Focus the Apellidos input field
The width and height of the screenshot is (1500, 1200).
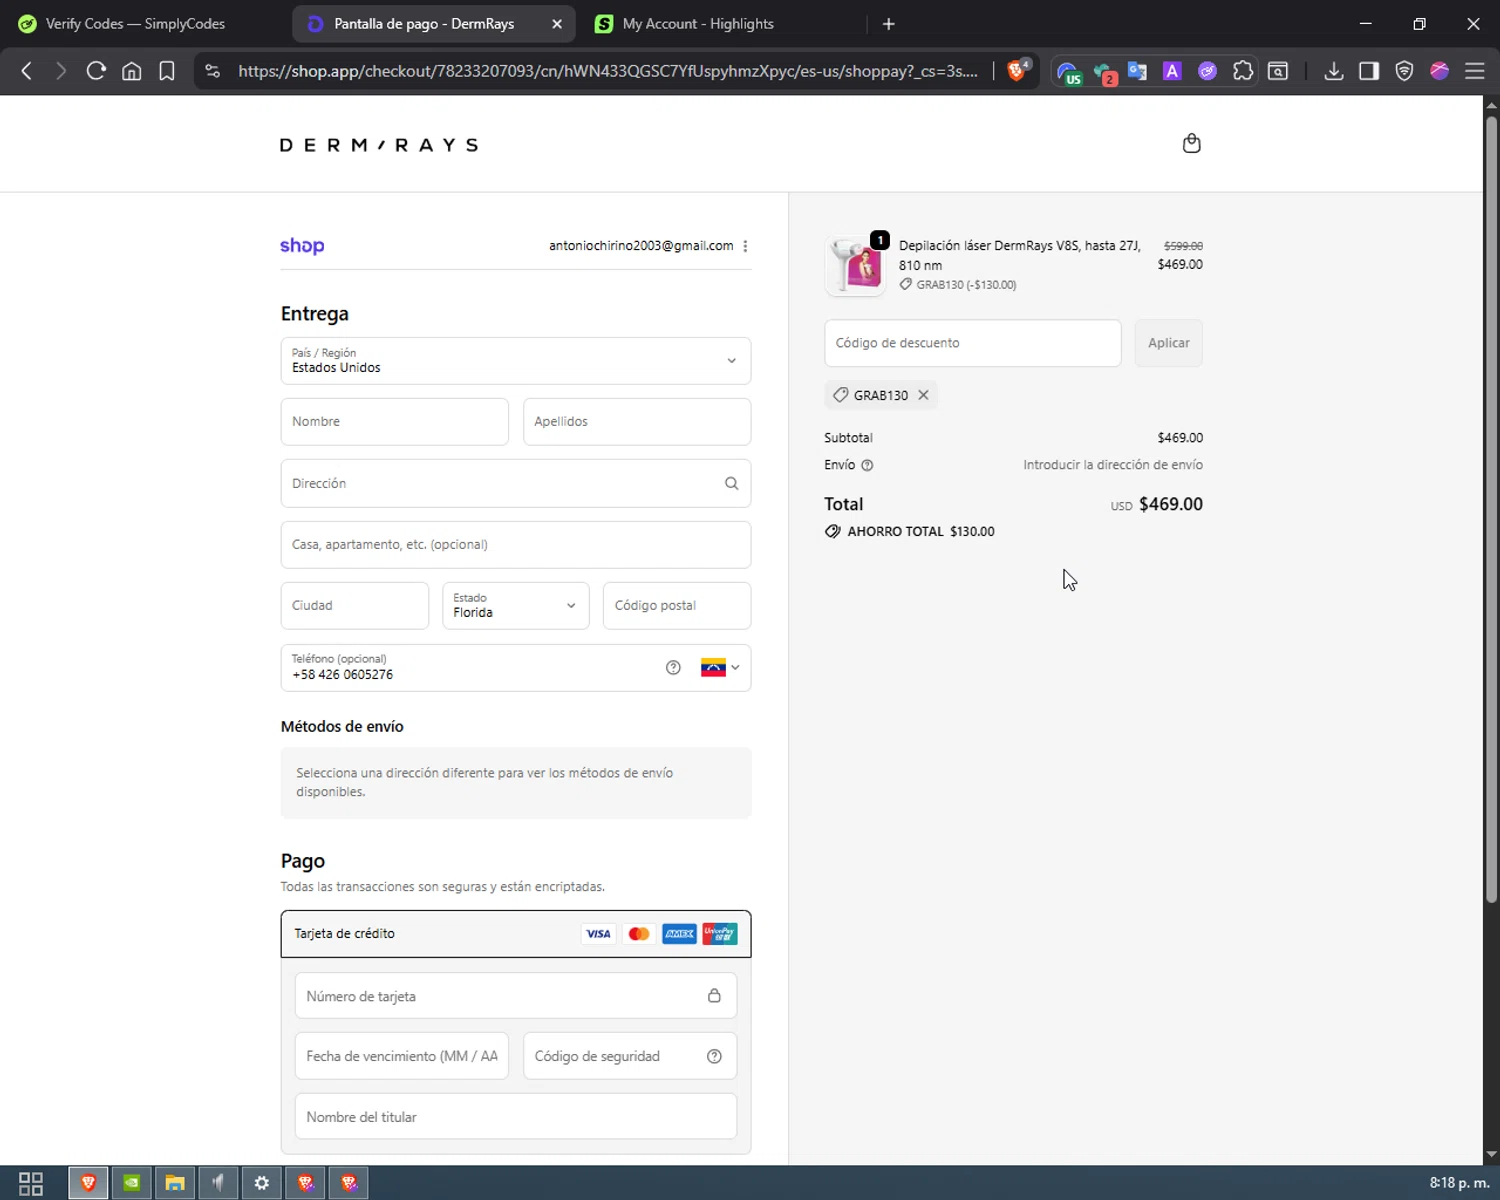point(637,422)
